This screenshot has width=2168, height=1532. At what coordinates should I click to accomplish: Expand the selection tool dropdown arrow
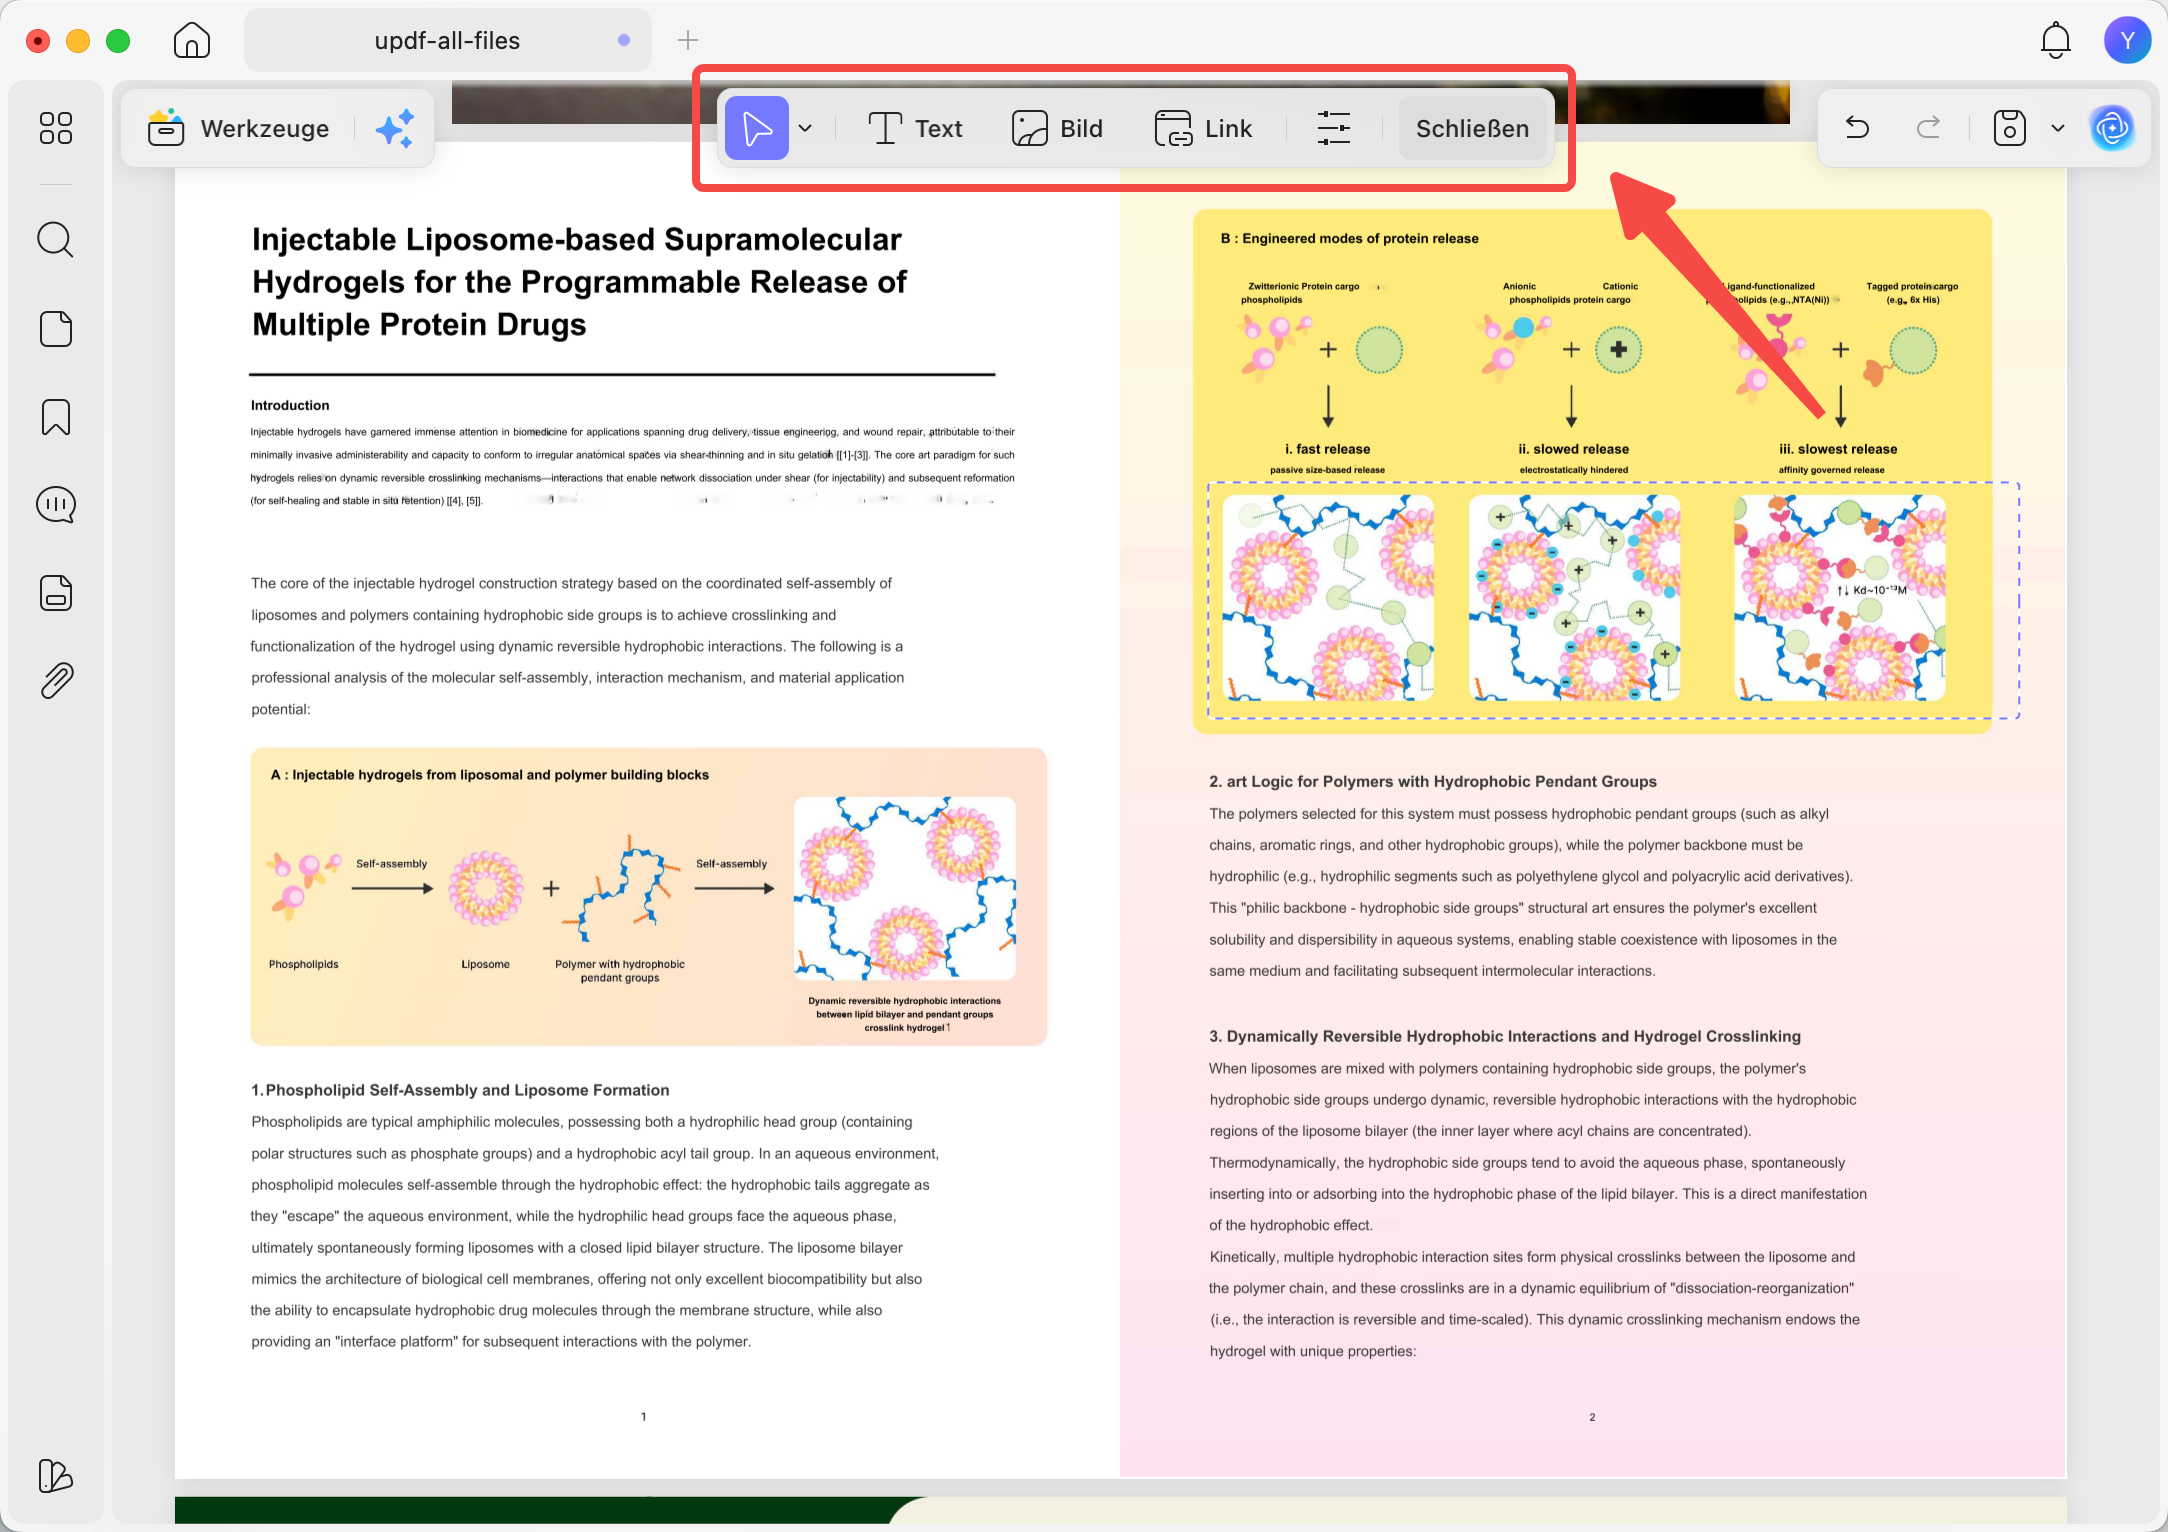click(806, 129)
